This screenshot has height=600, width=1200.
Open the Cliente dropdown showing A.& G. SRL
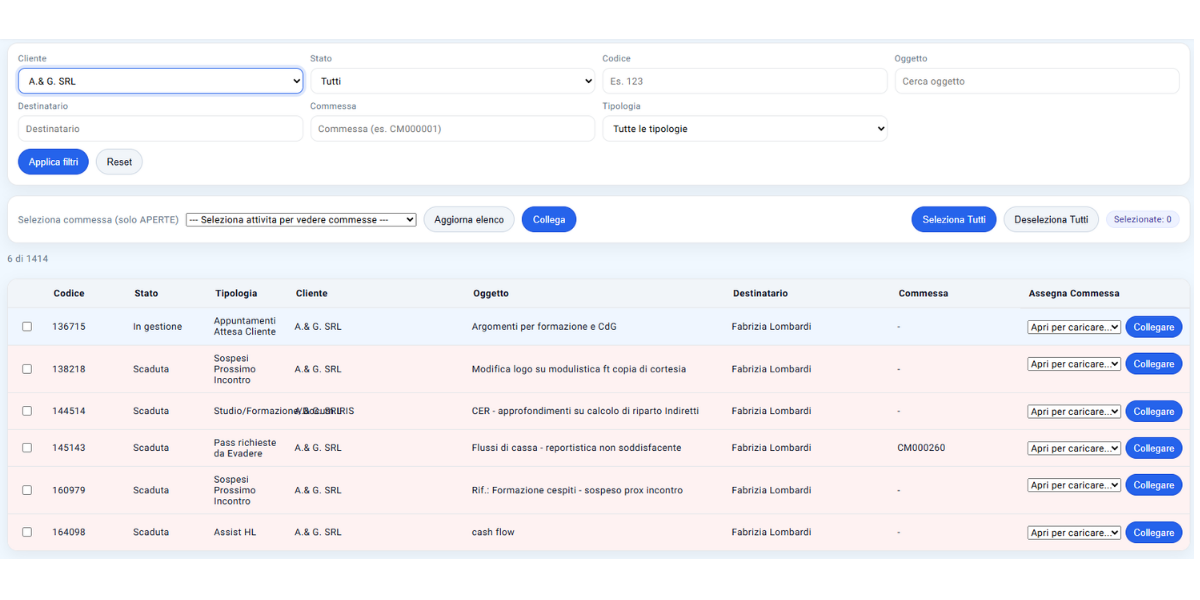160,81
